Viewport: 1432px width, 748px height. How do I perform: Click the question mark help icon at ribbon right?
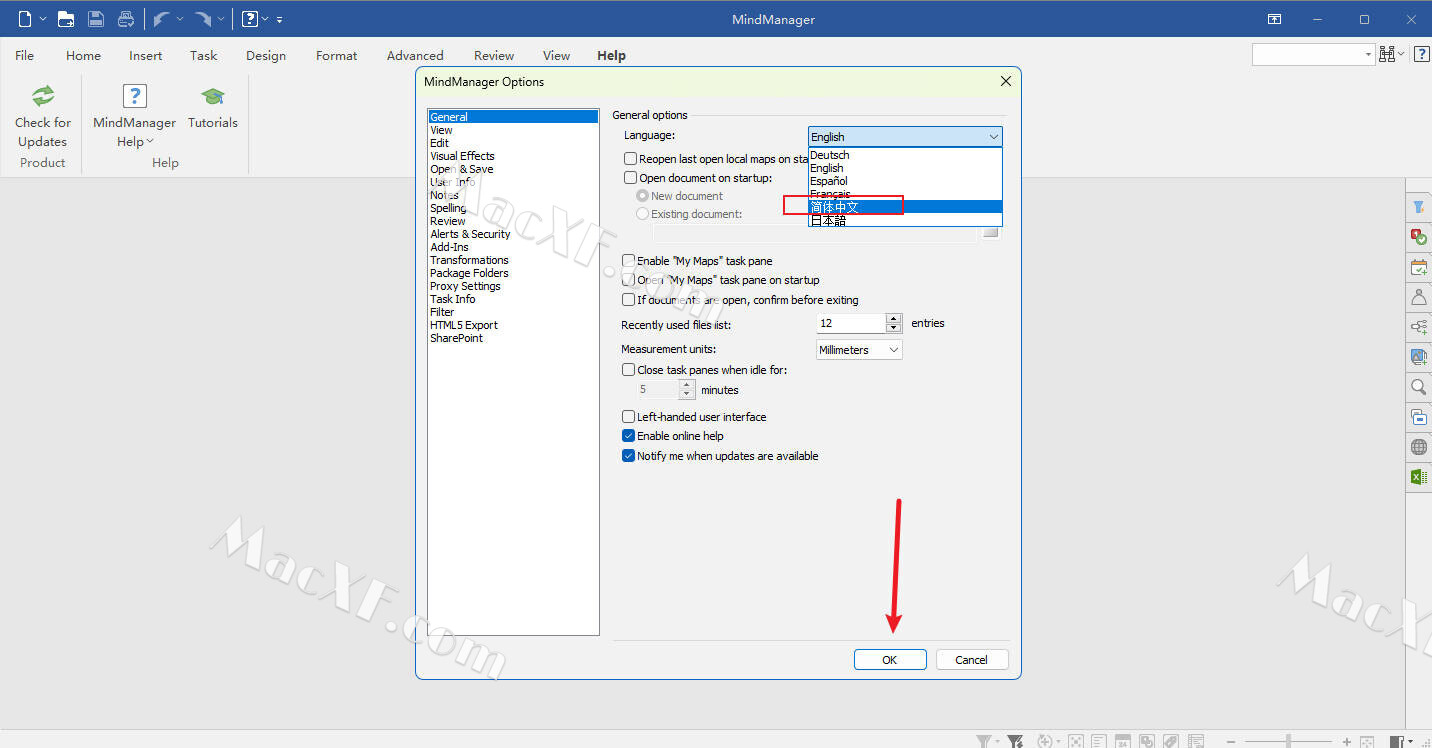click(x=1422, y=55)
